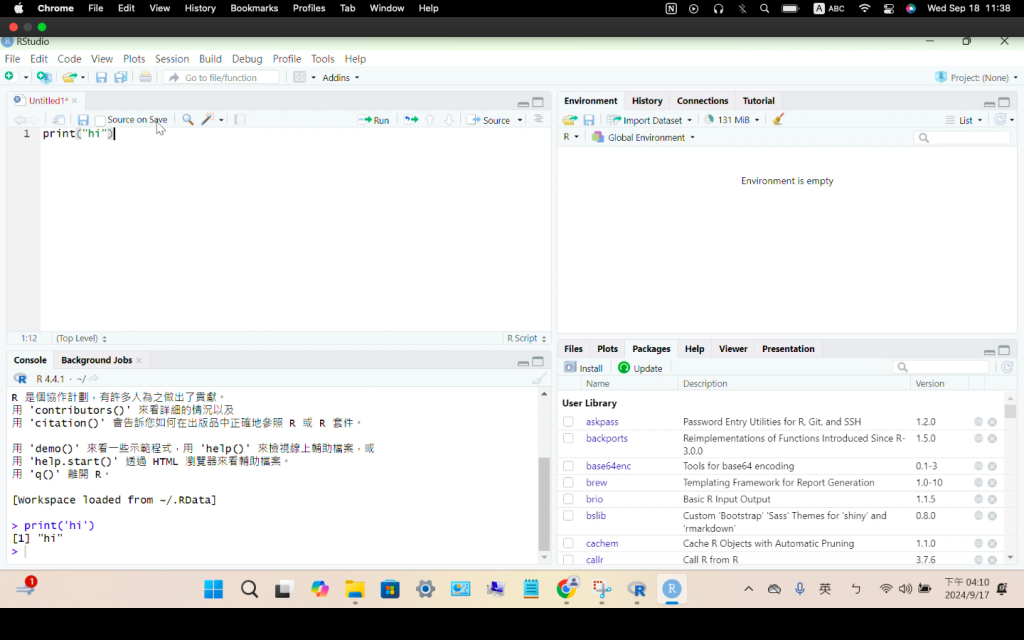
Task: Switch to the Background Jobs tab
Action: pyautogui.click(x=97, y=360)
